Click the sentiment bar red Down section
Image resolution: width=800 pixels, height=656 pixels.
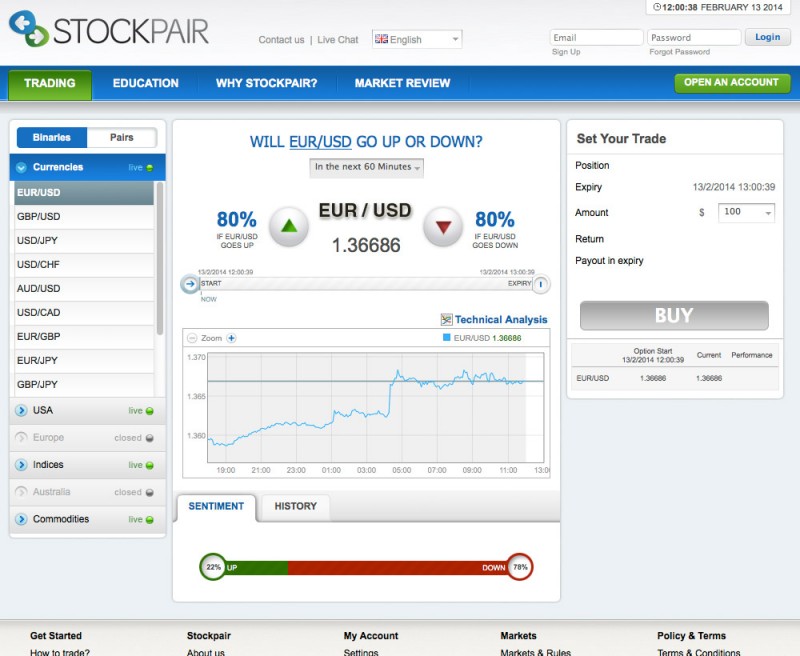(397, 567)
